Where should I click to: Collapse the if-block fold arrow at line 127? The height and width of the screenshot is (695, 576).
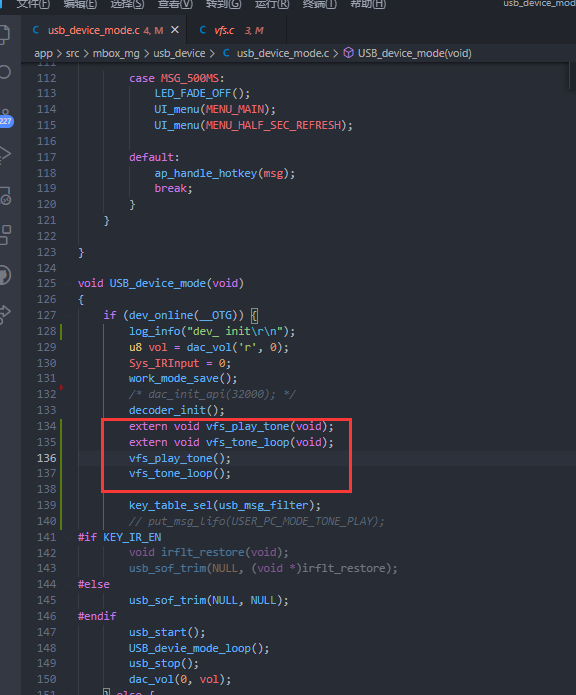coord(69,315)
